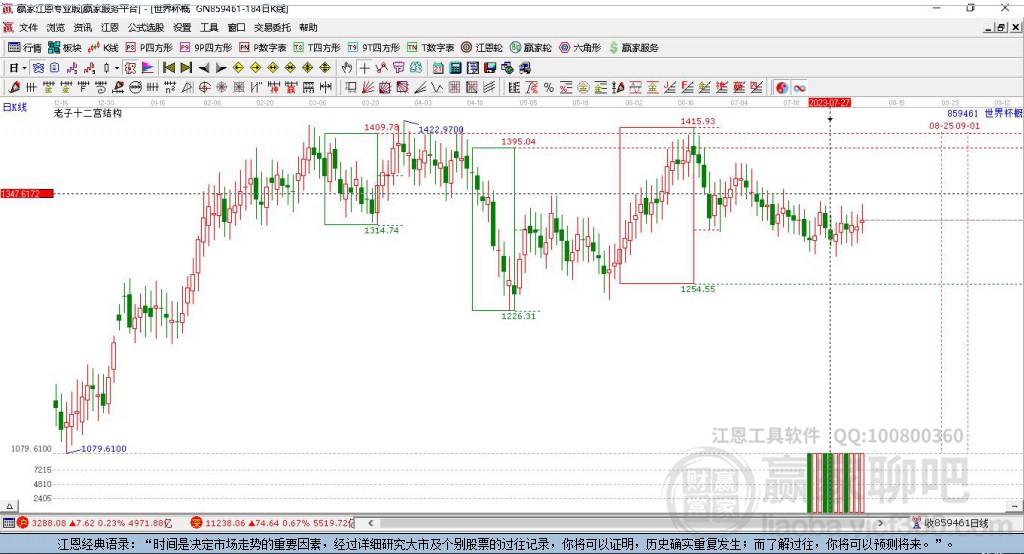
Task: Click the status bar grid icon
Action: (x=8, y=523)
